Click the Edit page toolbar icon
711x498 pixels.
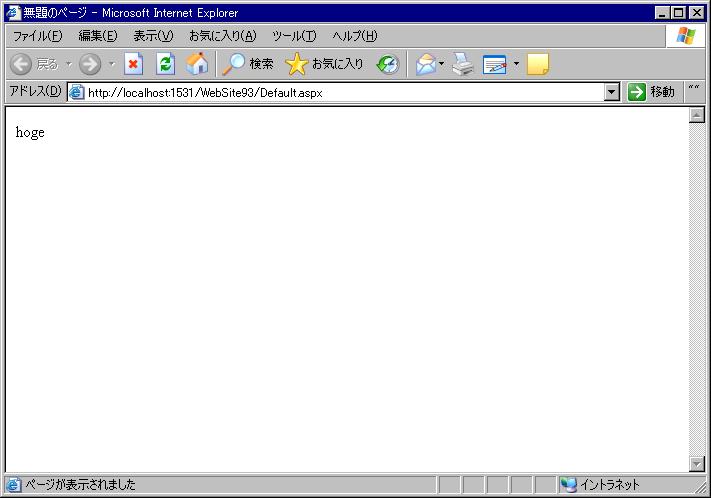click(495, 64)
